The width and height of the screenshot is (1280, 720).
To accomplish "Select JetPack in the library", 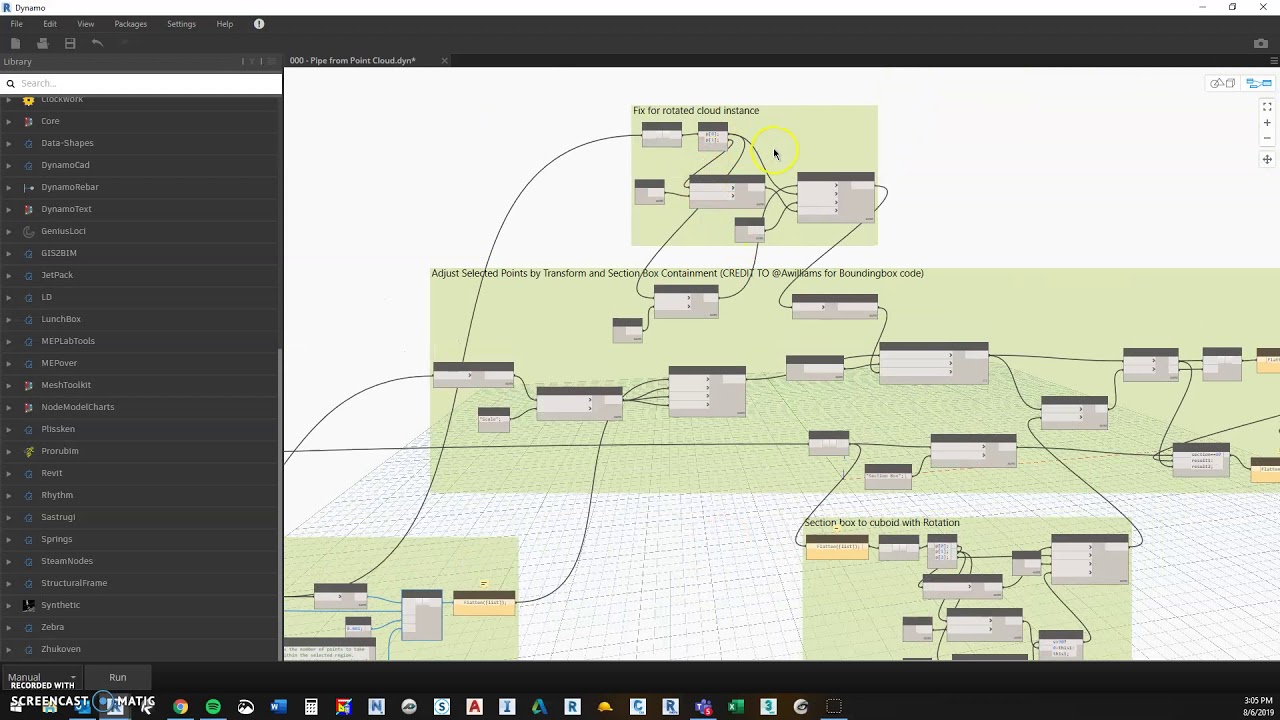I will click(57, 275).
